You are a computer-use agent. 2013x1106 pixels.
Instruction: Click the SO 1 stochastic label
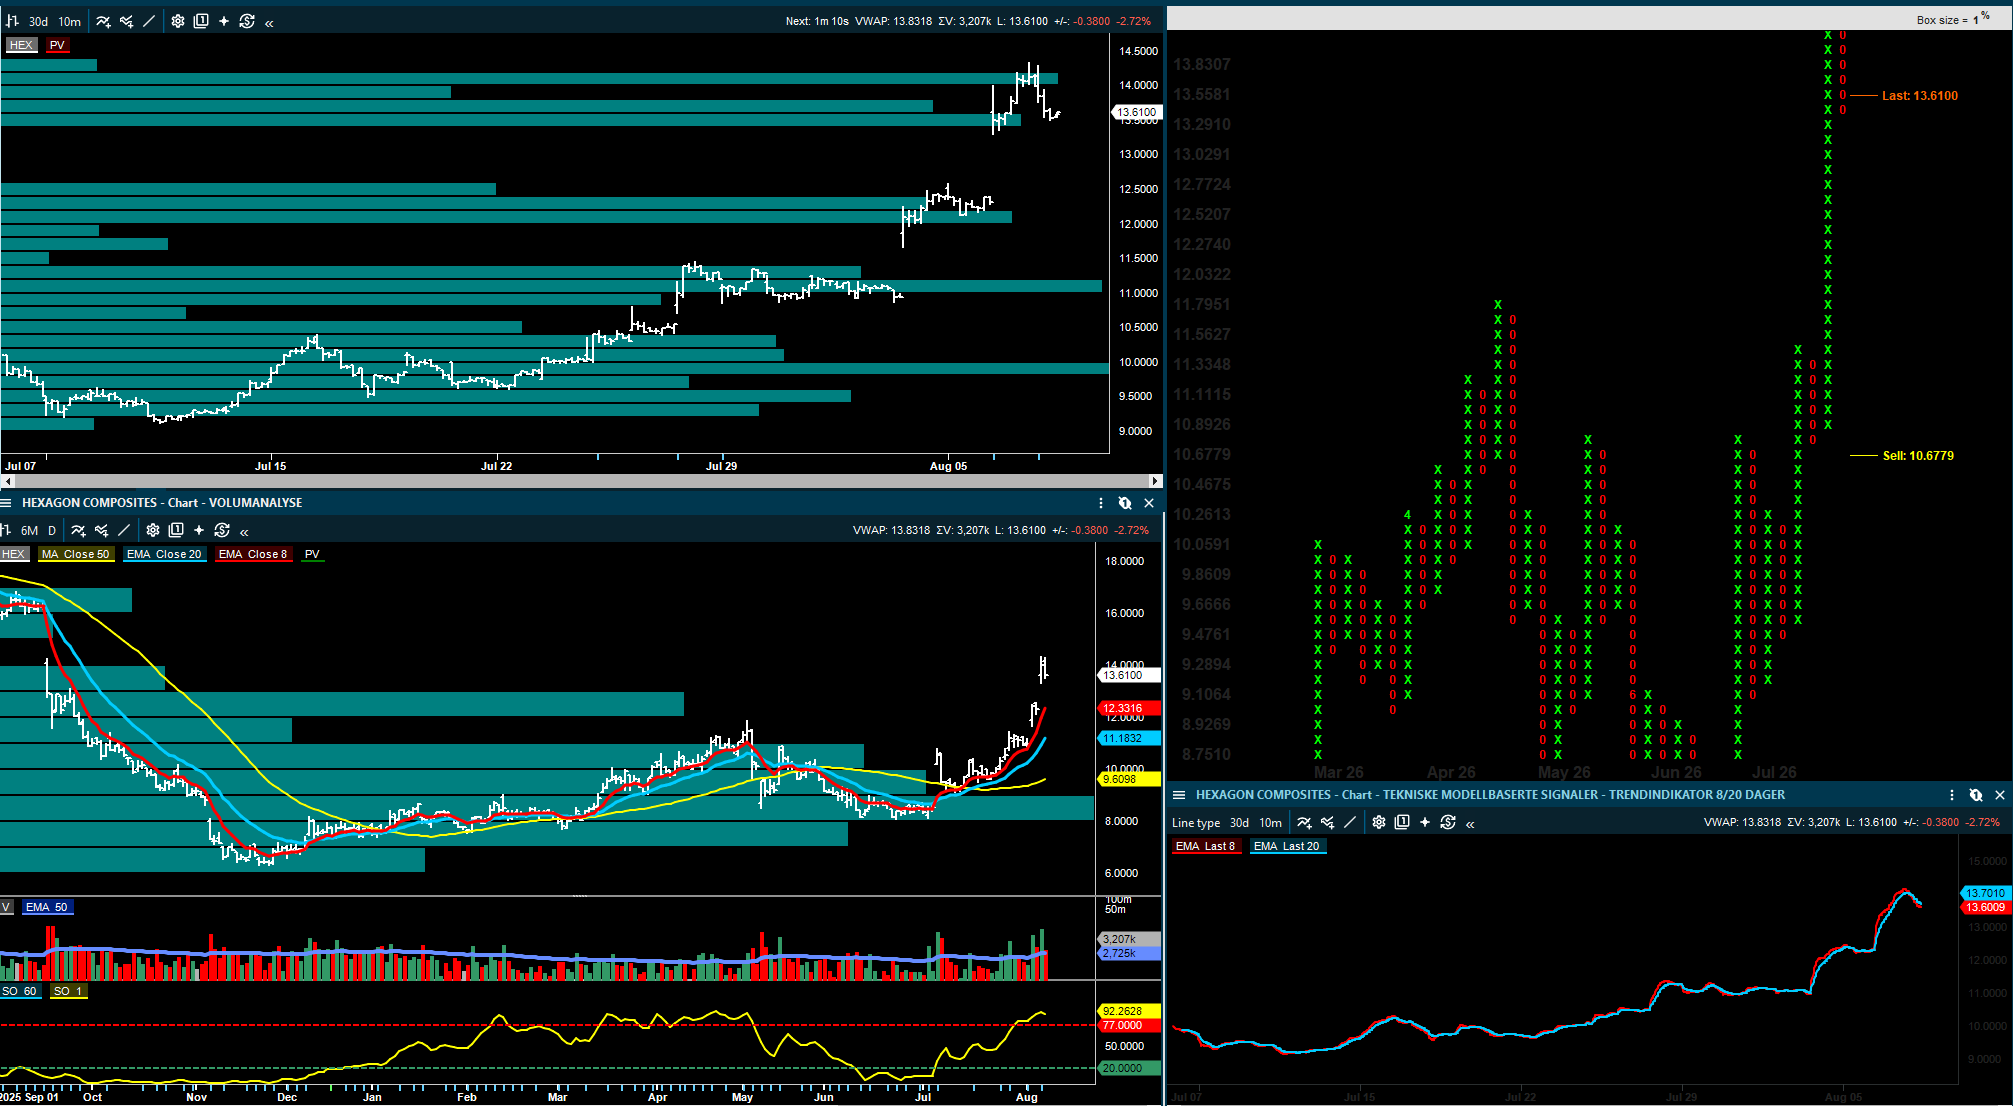tap(68, 991)
